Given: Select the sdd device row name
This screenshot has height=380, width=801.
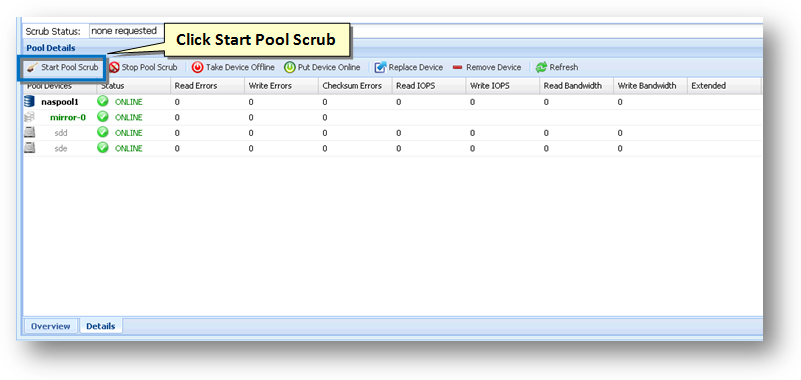Looking at the screenshot, I should click(x=61, y=133).
